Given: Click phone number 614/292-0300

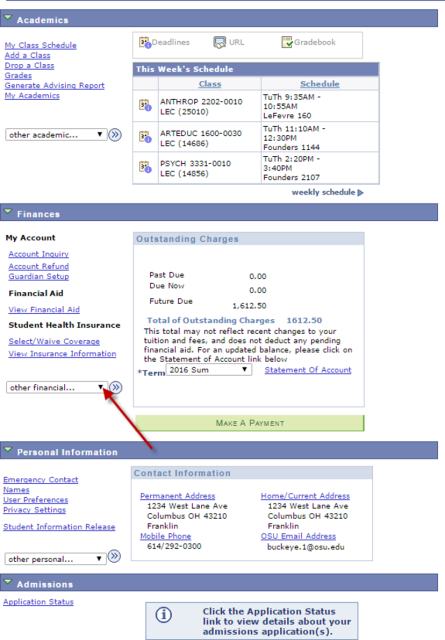Looking at the screenshot, I should point(174,546).
